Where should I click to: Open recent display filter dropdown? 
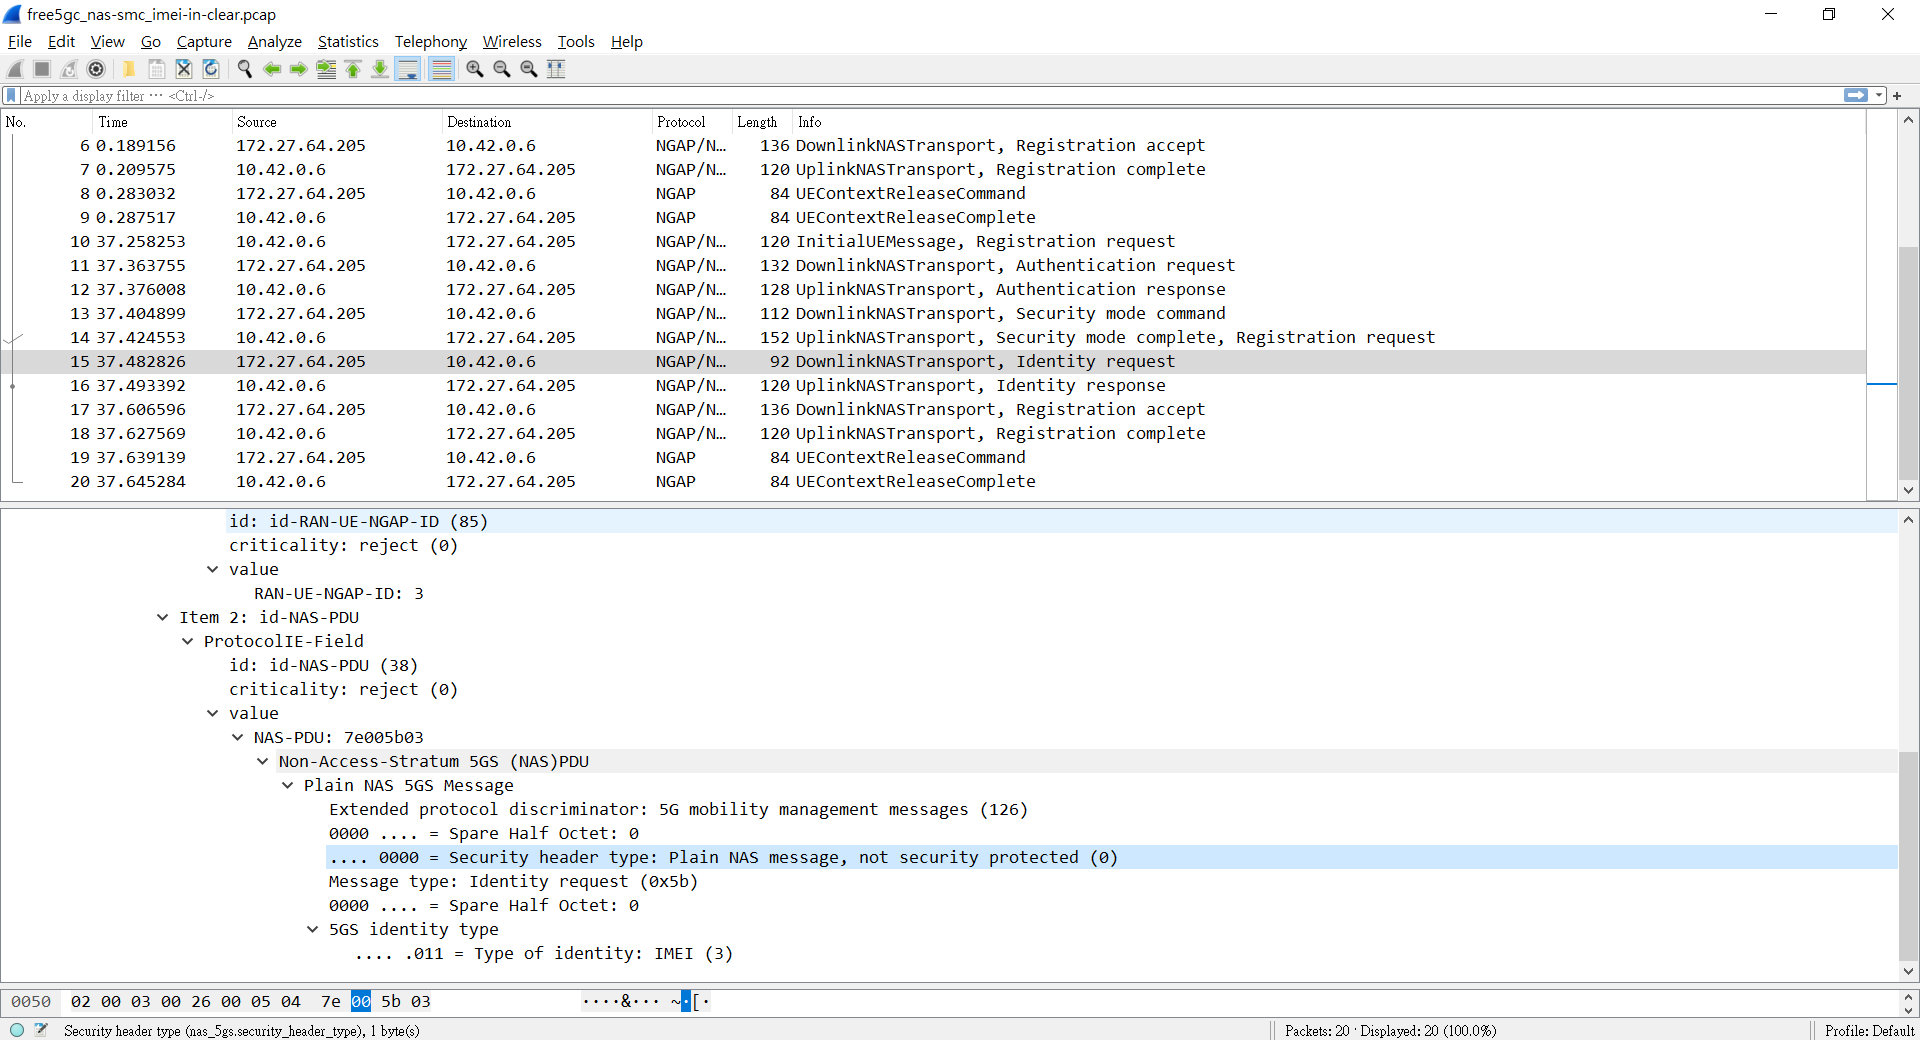(1879, 95)
